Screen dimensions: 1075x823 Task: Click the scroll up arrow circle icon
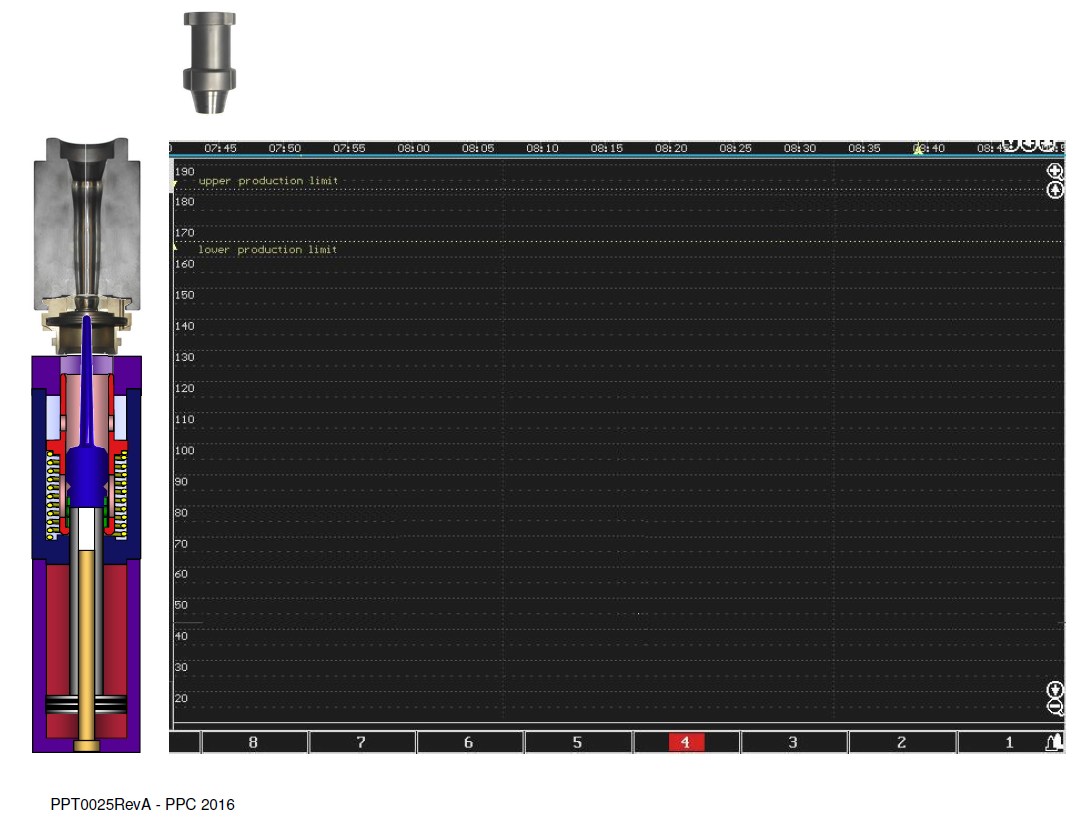point(1055,190)
